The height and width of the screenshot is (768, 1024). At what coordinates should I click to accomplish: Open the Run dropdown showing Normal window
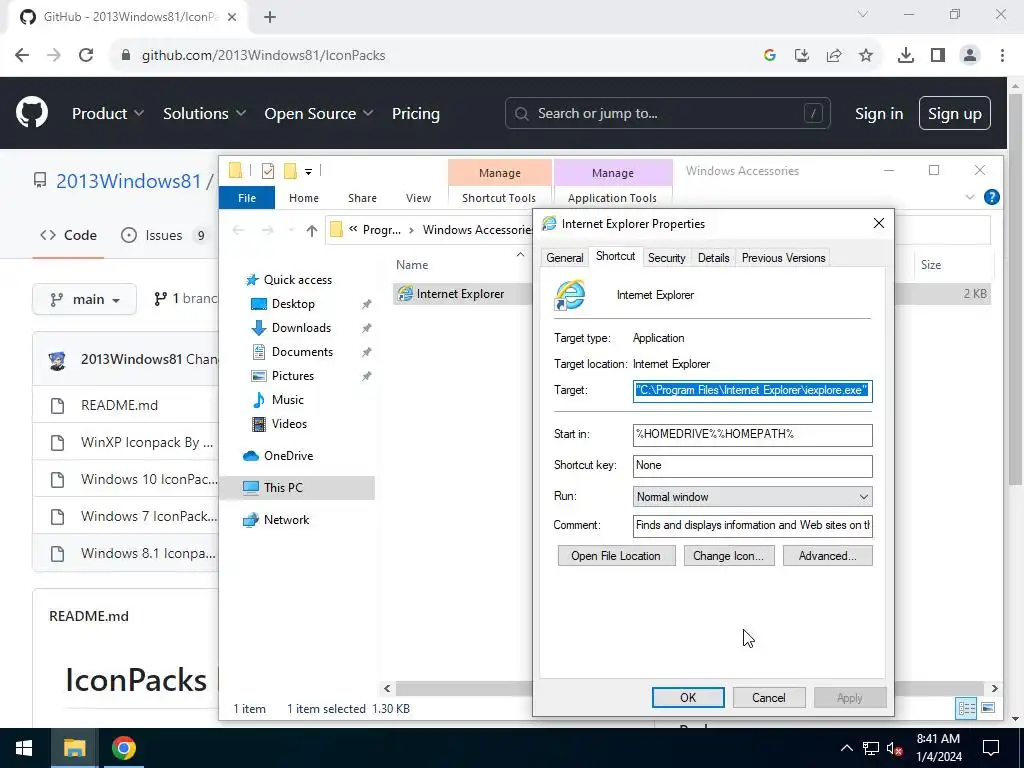tap(752, 497)
